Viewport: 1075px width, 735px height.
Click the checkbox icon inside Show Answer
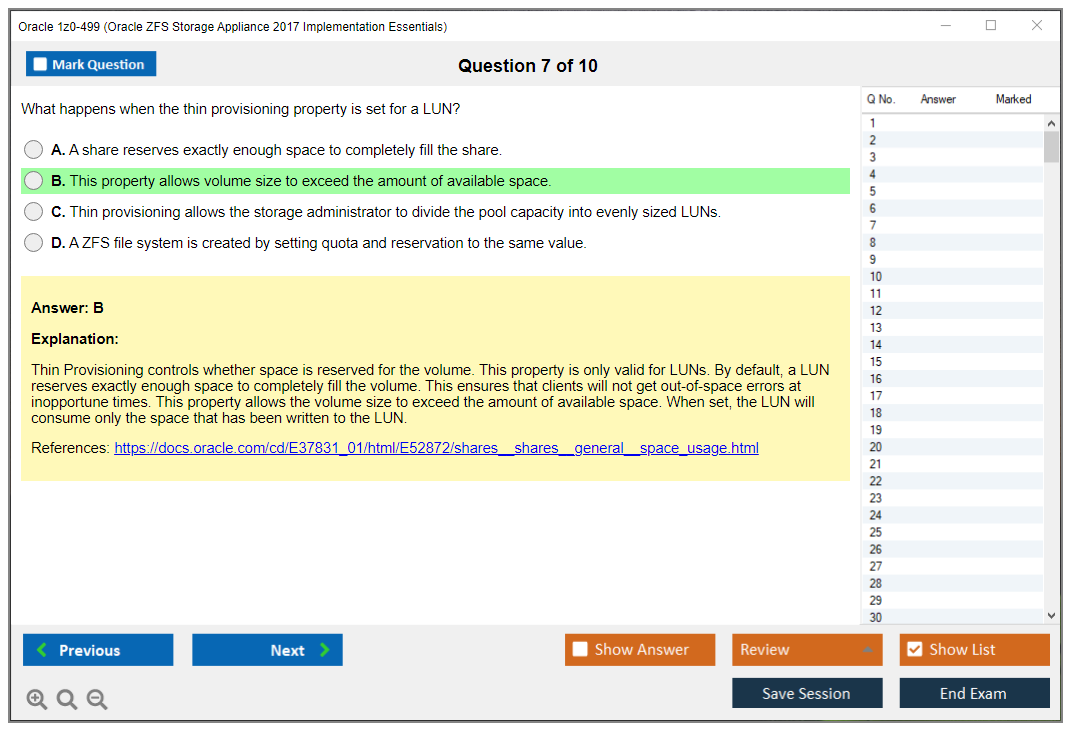581,649
